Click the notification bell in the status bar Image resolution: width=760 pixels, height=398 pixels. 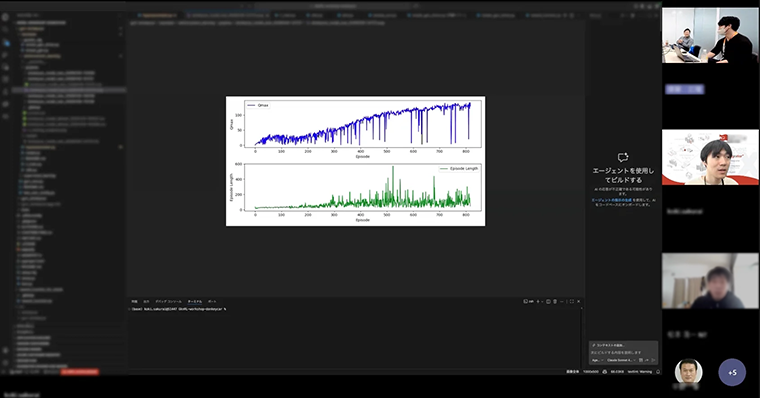[658, 372]
